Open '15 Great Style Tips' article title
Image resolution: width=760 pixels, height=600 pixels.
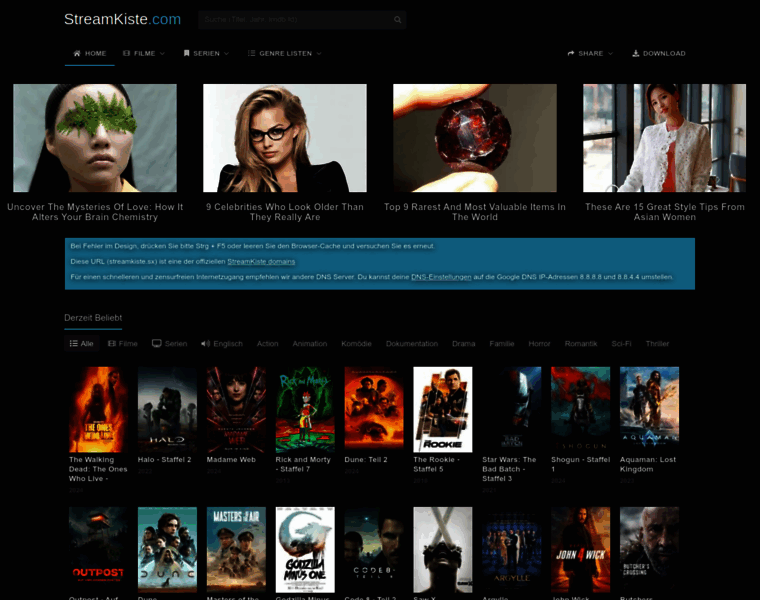[x=665, y=212]
